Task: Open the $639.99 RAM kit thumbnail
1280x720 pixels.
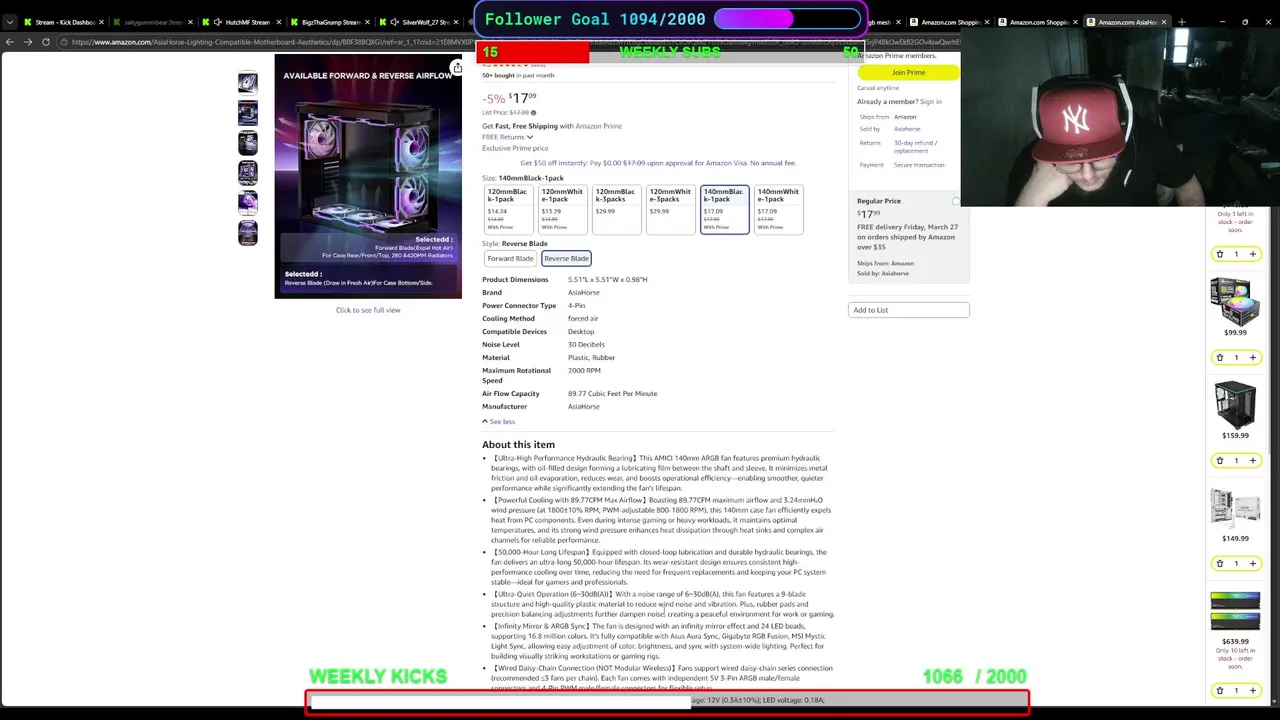Action: tap(1235, 613)
